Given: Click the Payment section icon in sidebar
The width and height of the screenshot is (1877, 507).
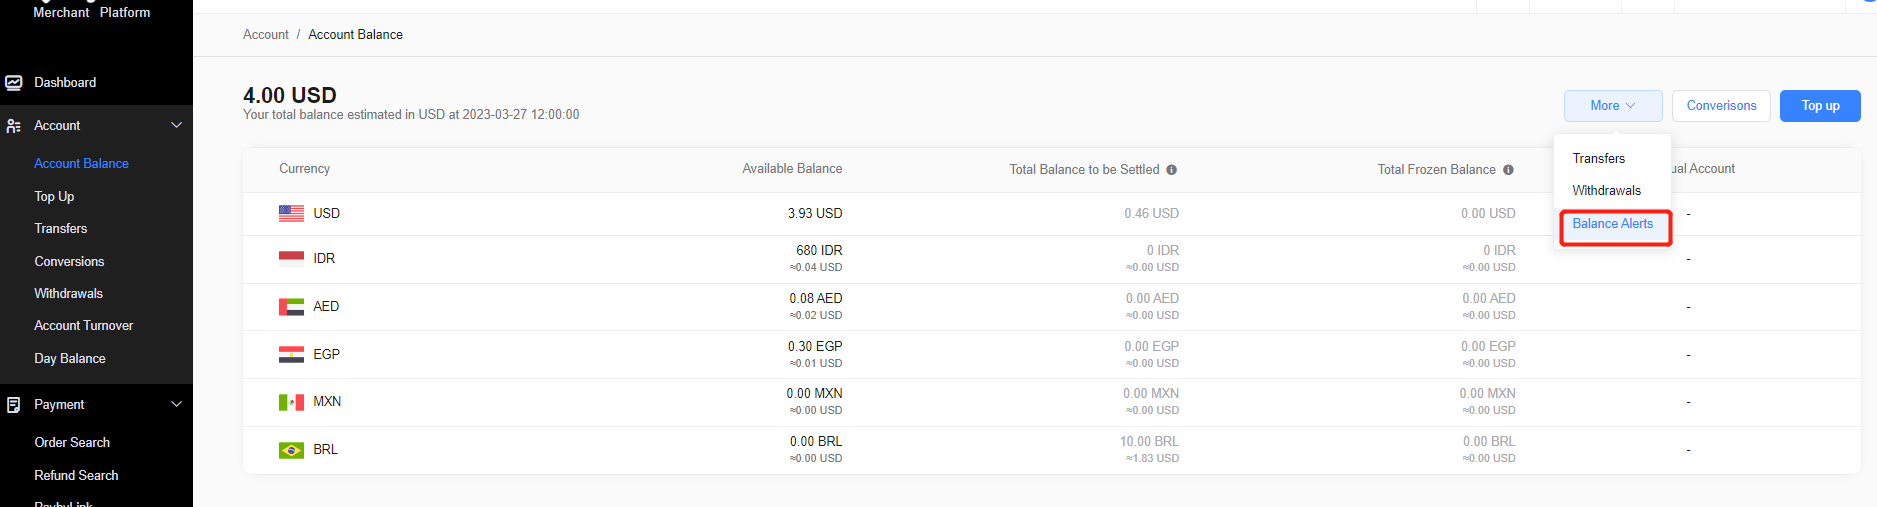Looking at the screenshot, I should point(14,405).
